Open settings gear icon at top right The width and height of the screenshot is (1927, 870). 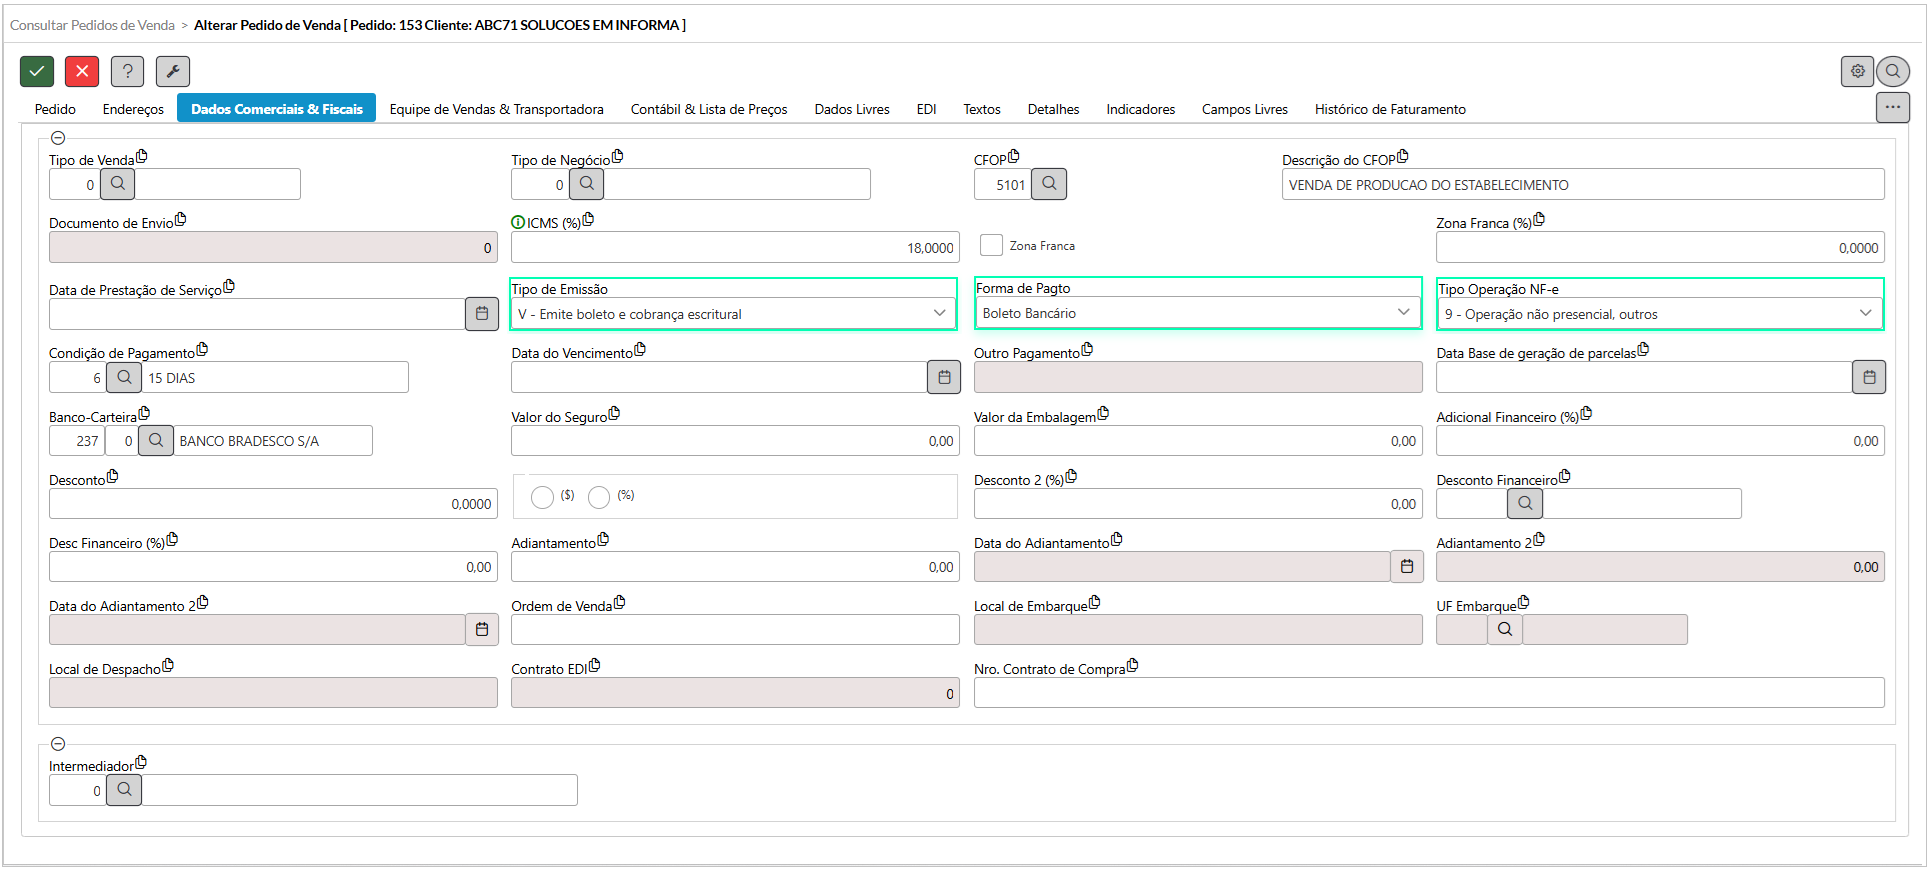(1857, 71)
